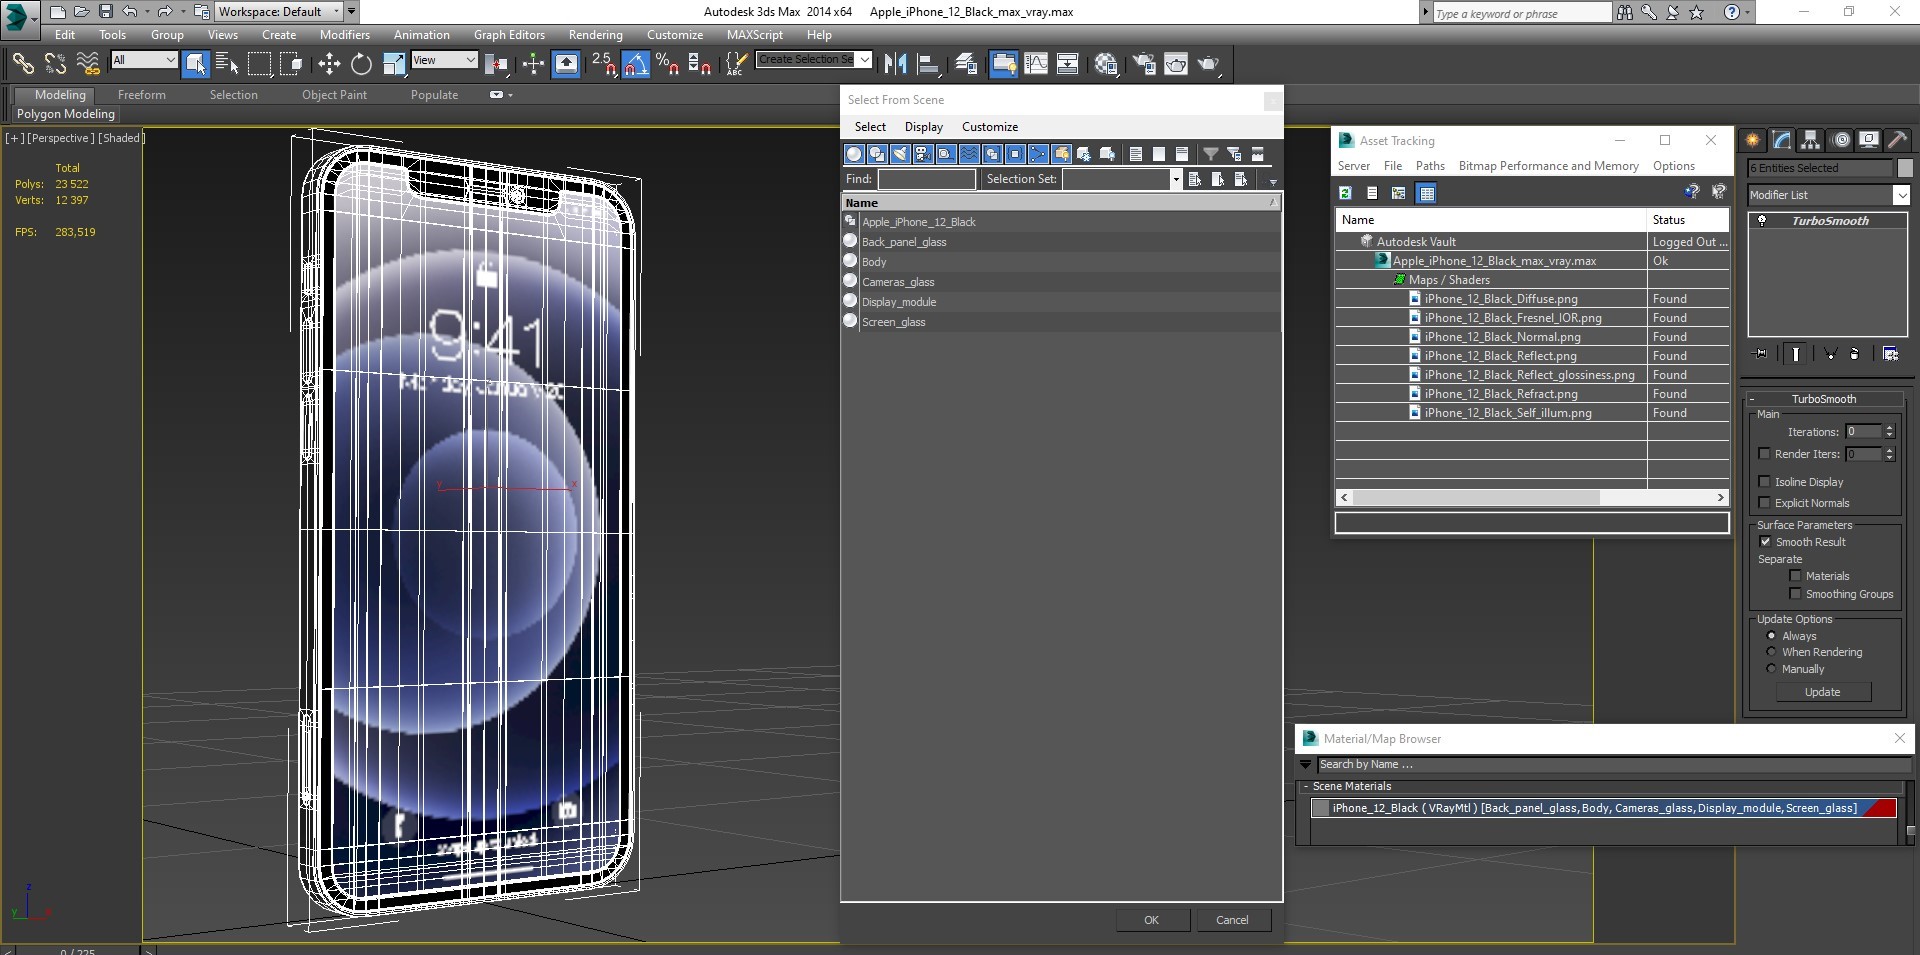Open the Display menu in Select From Scene
Image resolution: width=1920 pixels, height=955 pixels.
coord(923,127)
